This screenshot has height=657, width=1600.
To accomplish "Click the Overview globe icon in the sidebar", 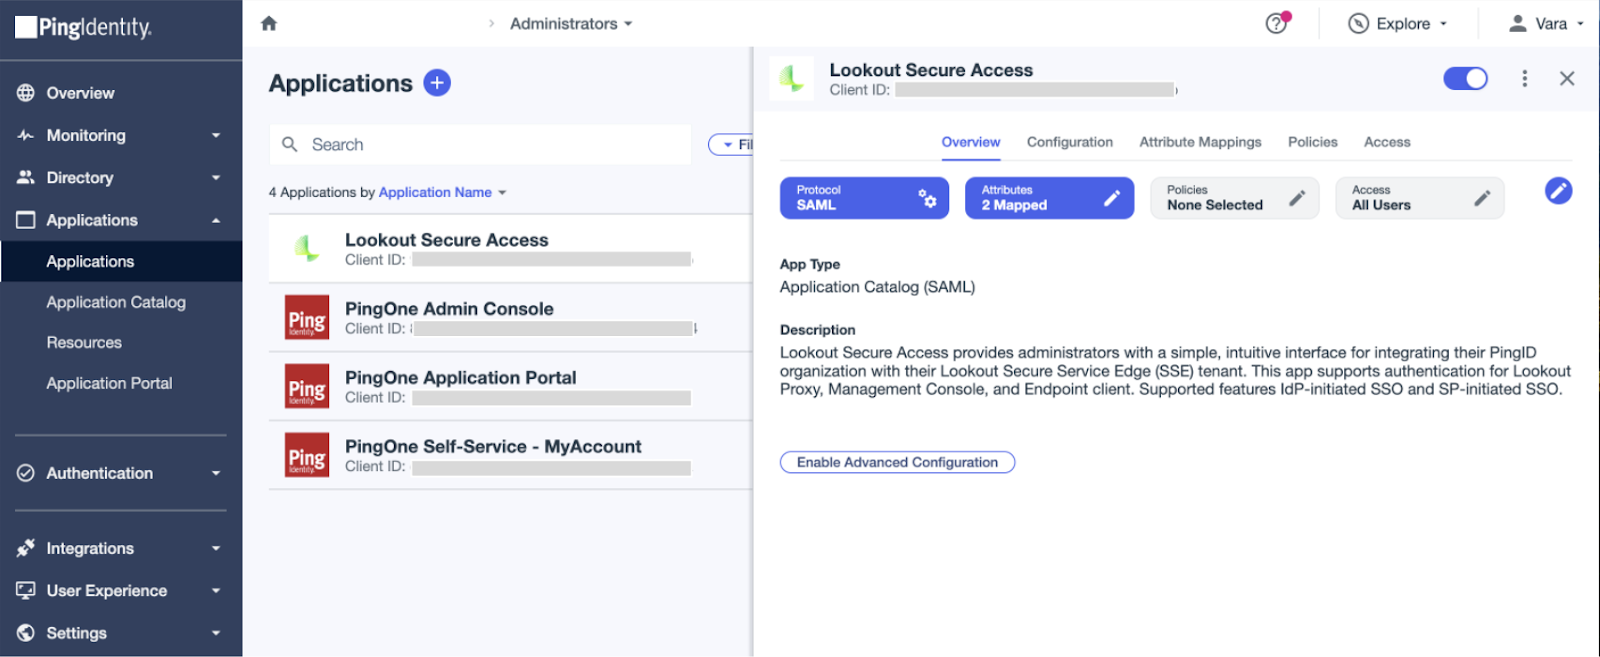I will tap(26, 93).
